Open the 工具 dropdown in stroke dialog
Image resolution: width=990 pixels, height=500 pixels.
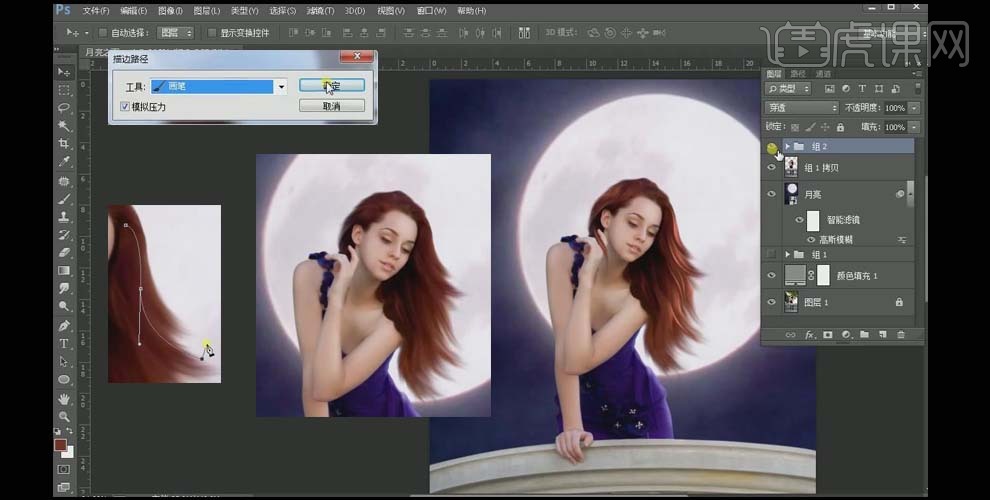pyautogui.click(x=282, y=86)
